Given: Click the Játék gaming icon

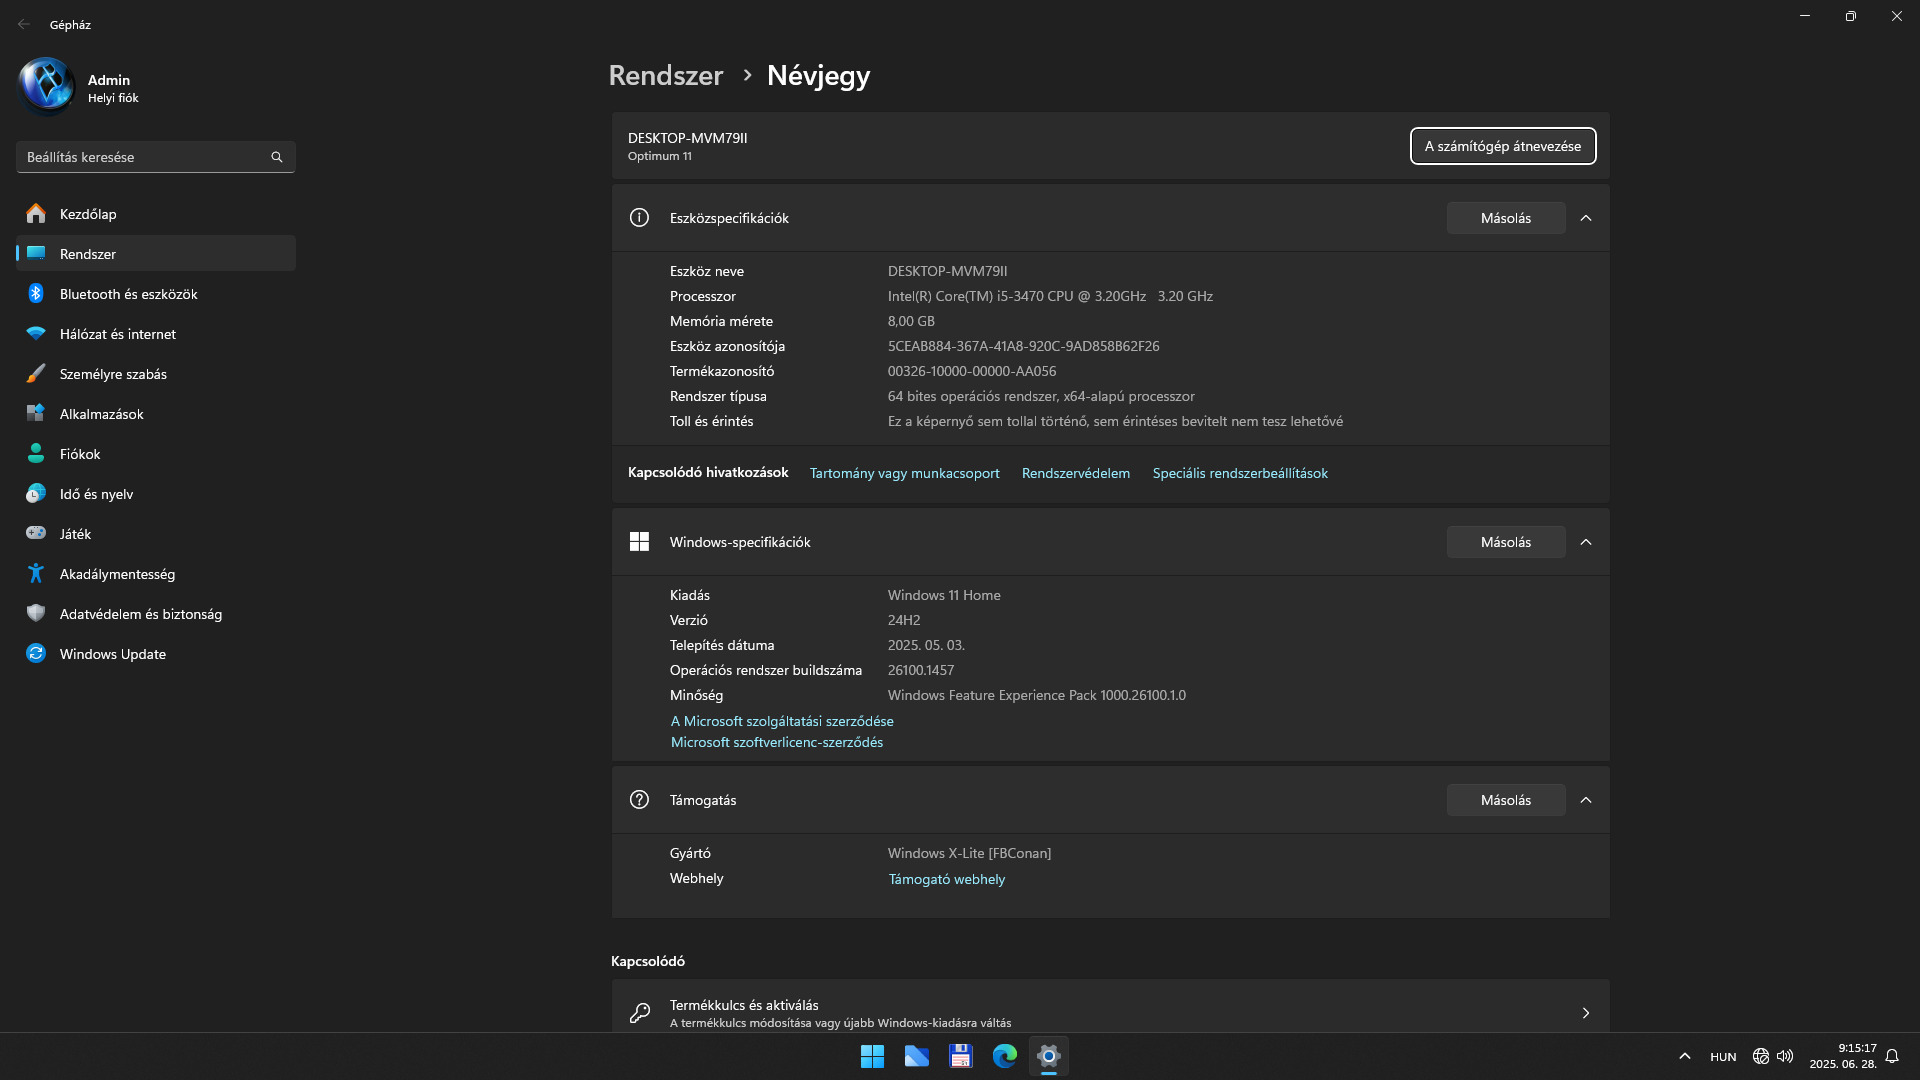Looking at the screenshot, I should pyautogui.click(x=36, y=534).
